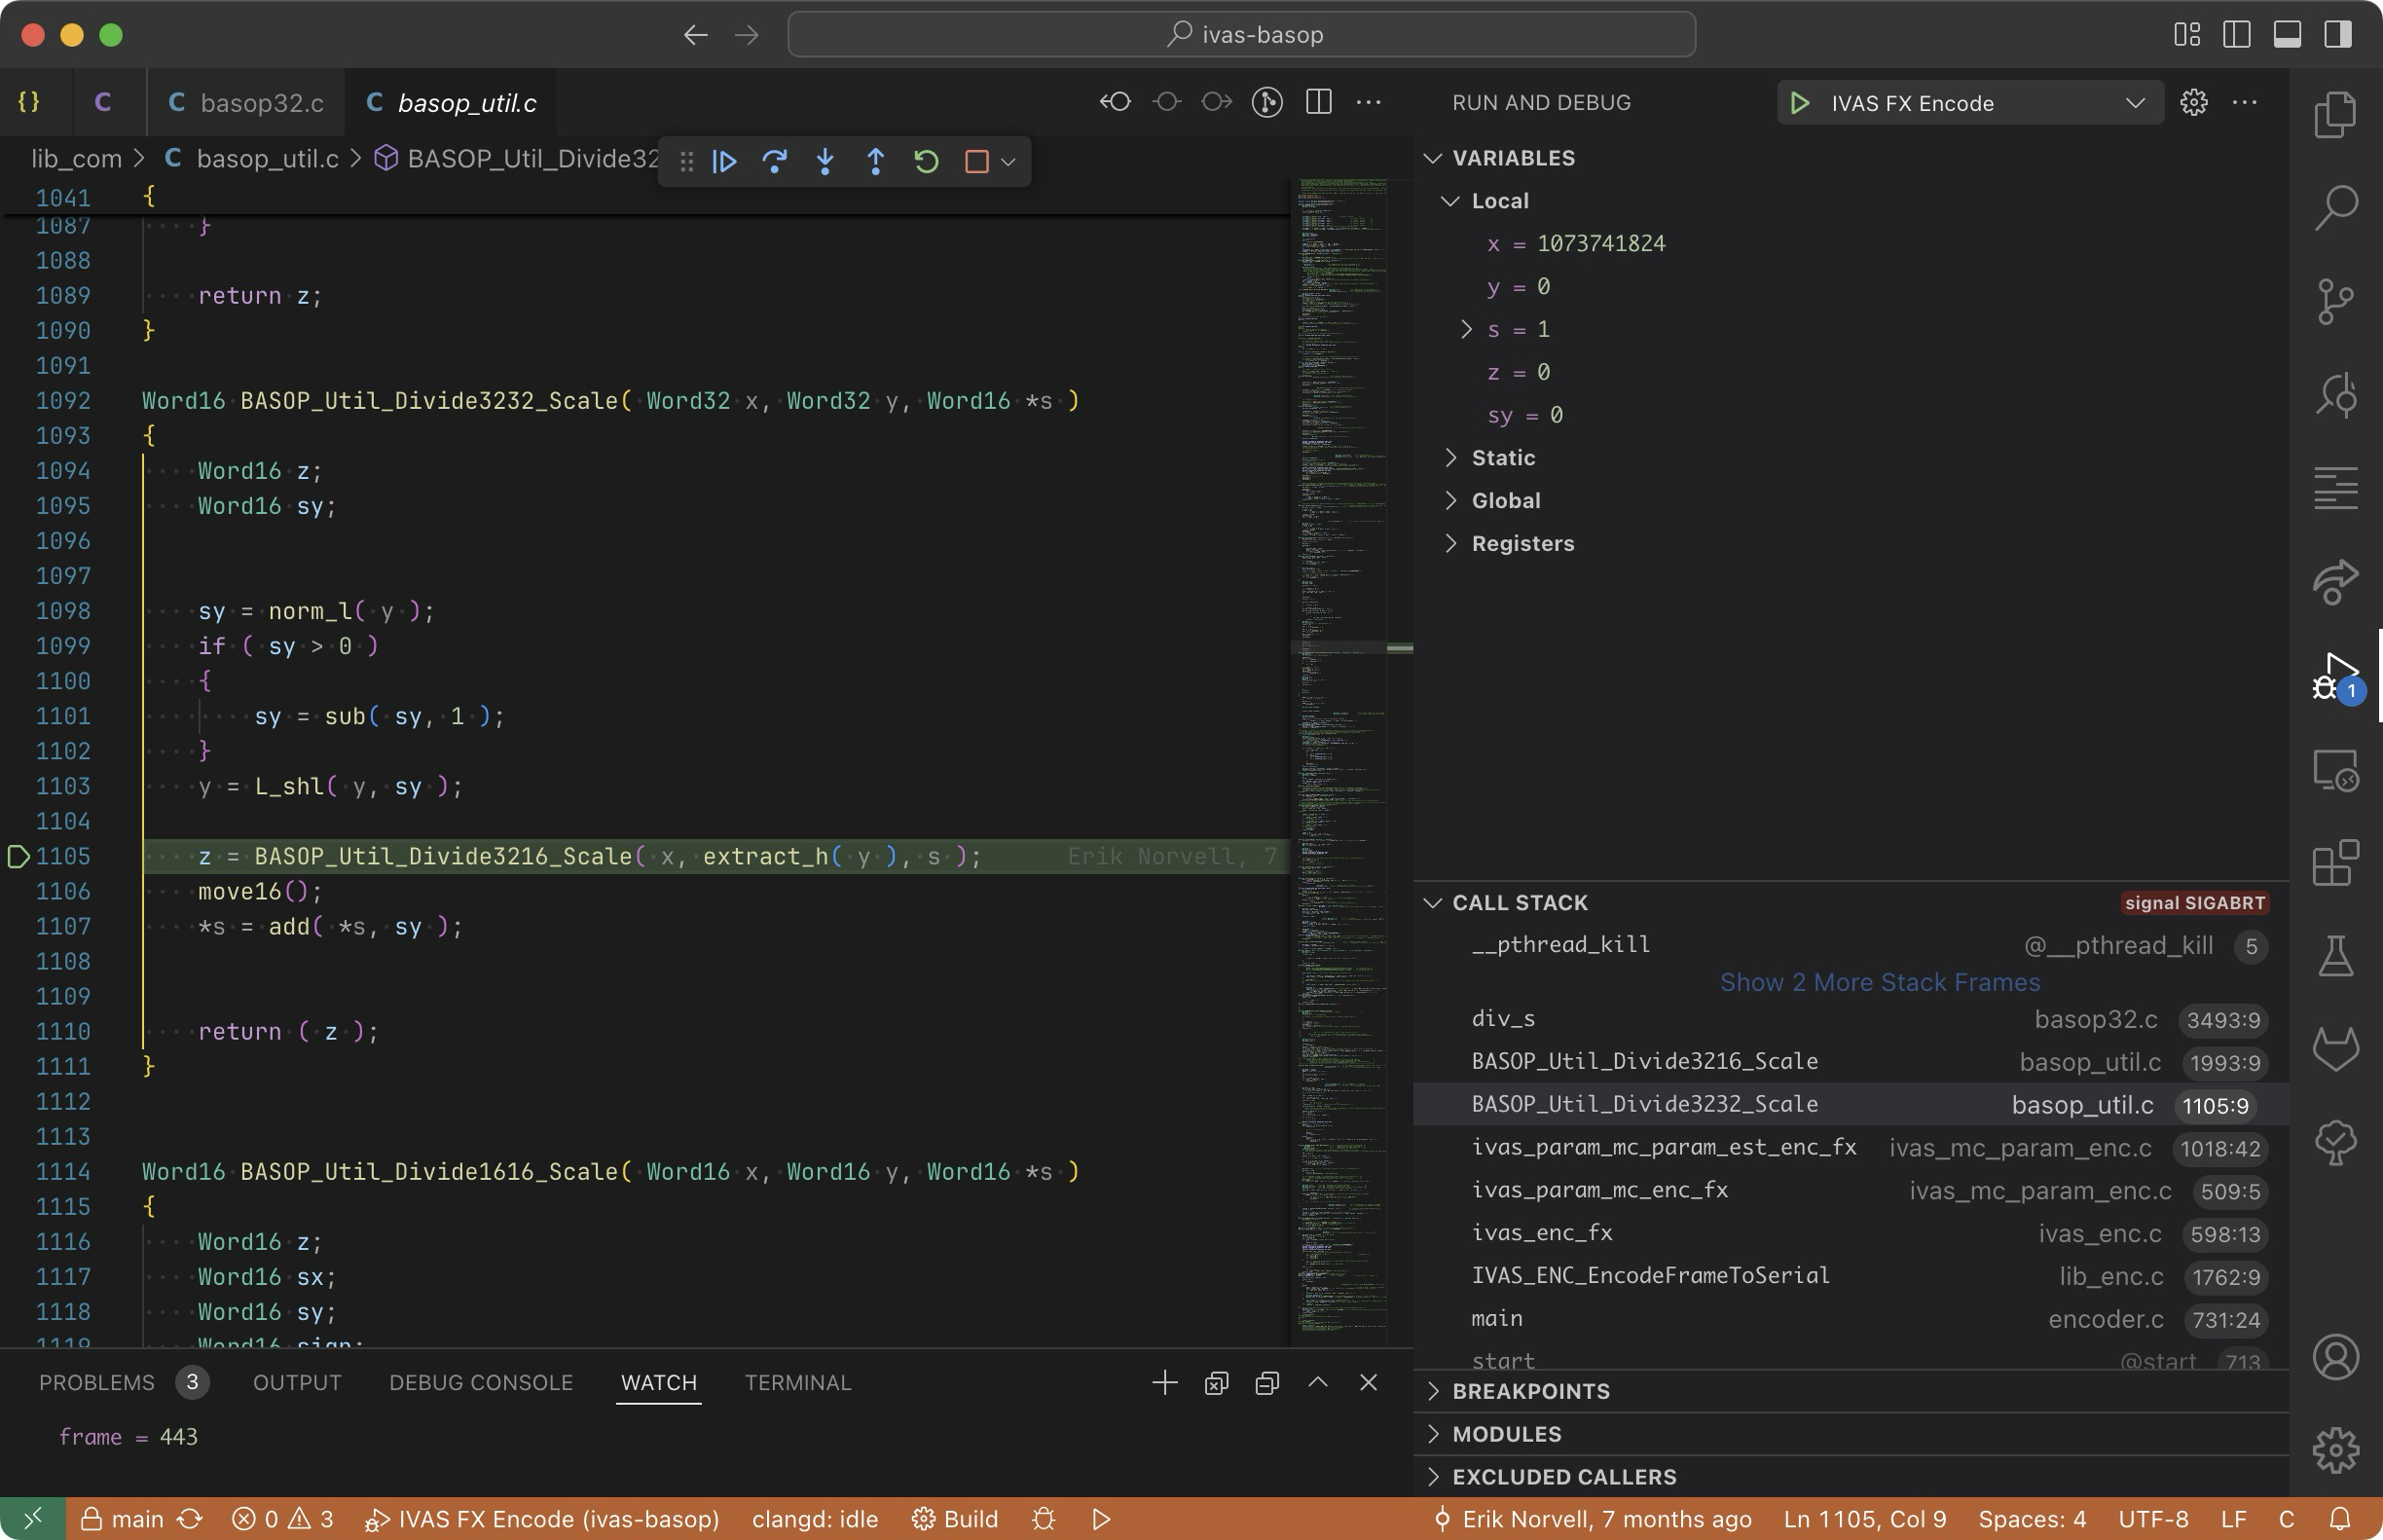Click the debug Step Out arrow

click(875, 161)
